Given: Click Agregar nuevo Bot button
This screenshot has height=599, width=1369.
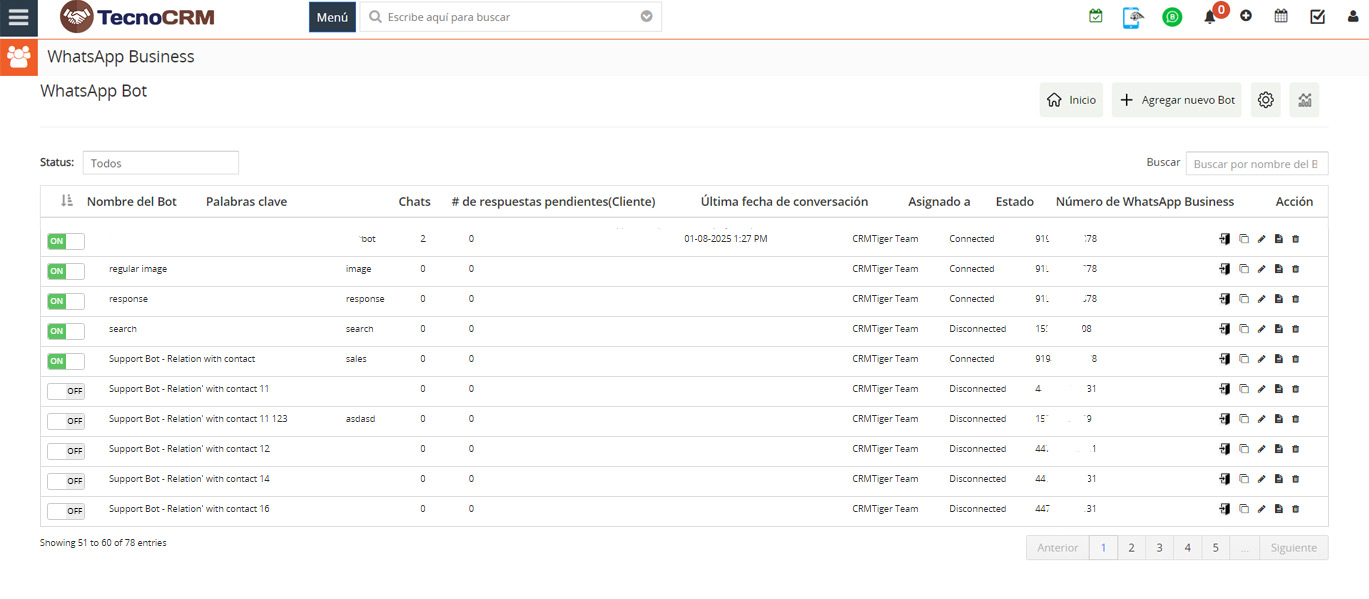Looking at the screenshot, I should (x=1176, y=100).
